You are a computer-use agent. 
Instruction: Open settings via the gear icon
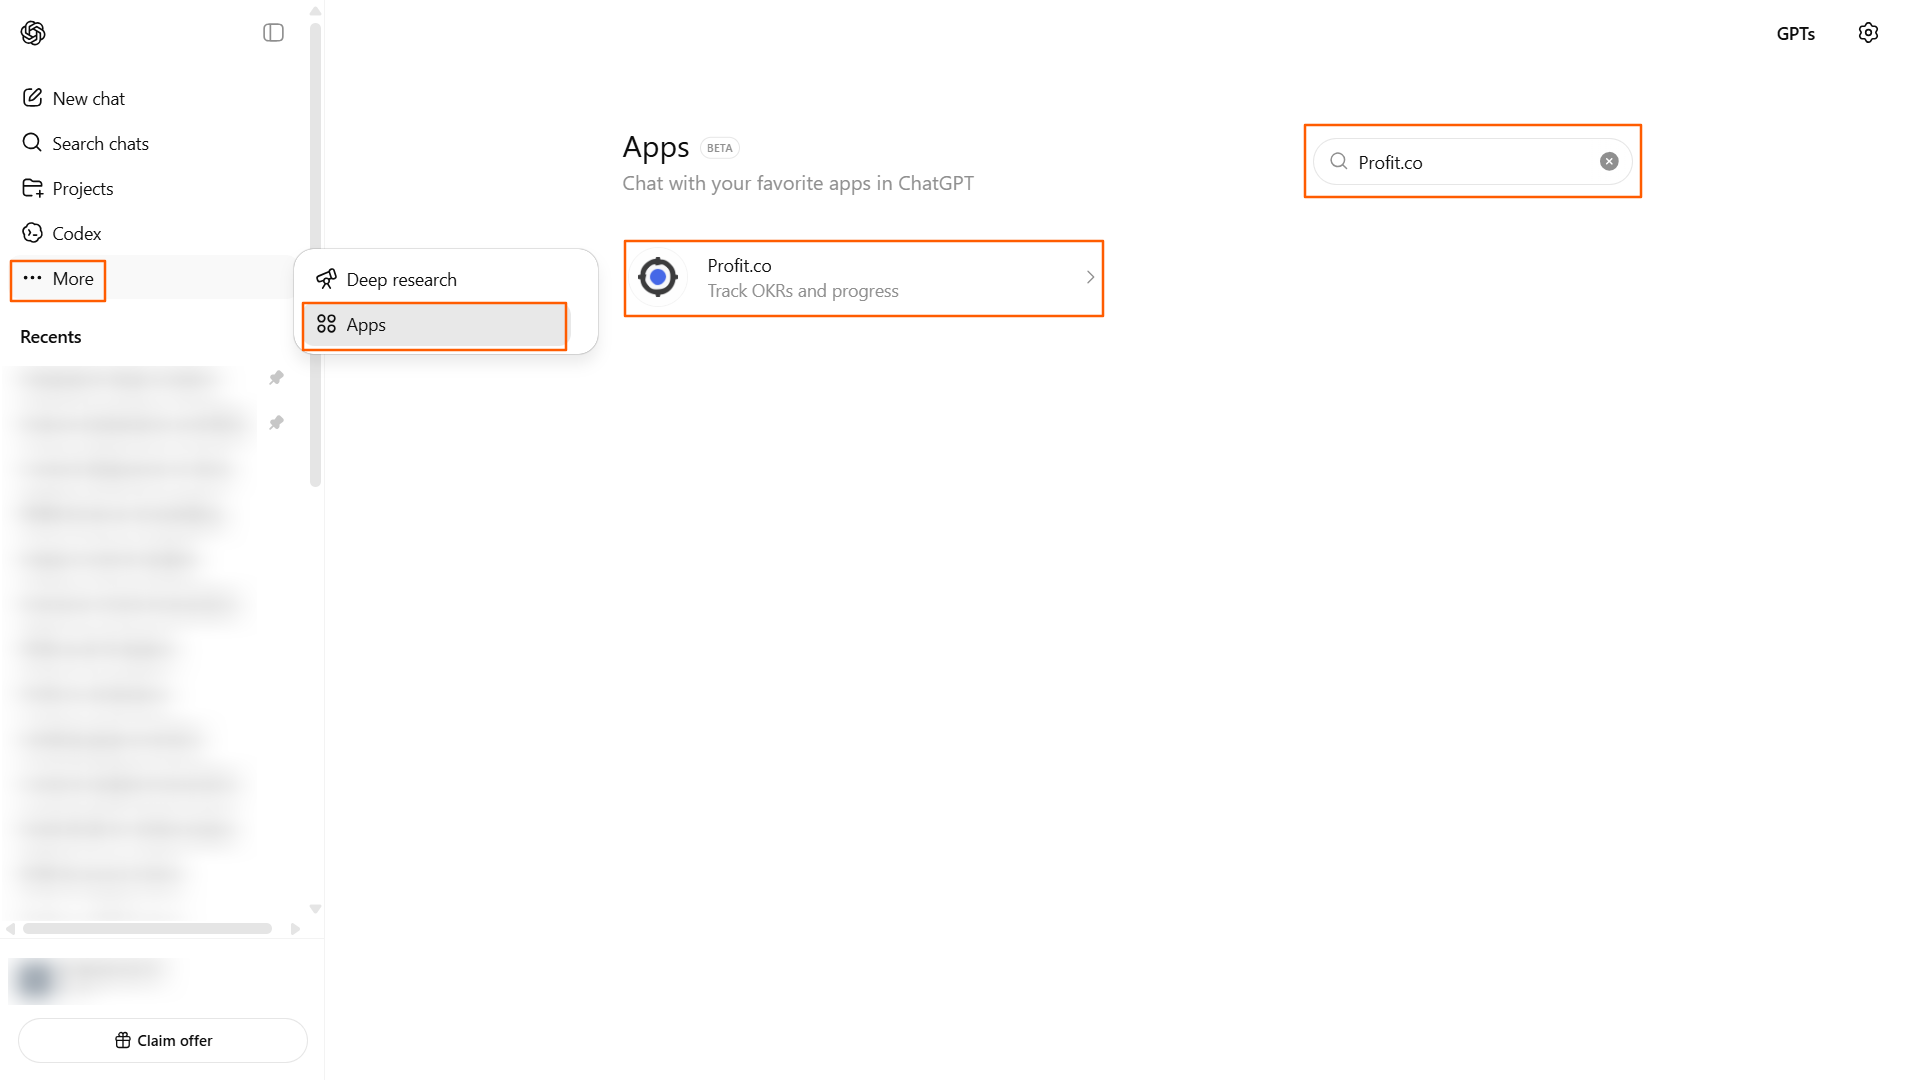coord(1868,33)
